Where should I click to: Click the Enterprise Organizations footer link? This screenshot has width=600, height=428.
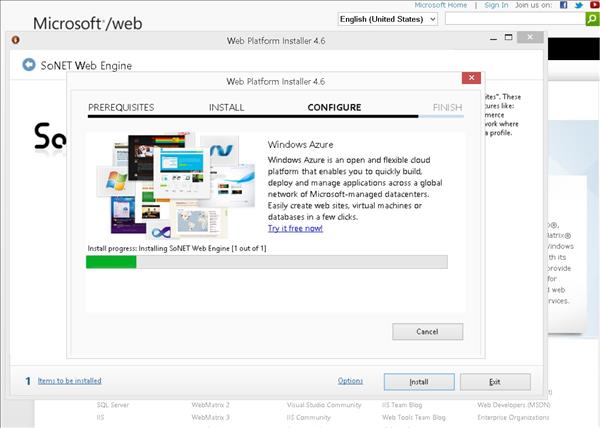[513, 417]
